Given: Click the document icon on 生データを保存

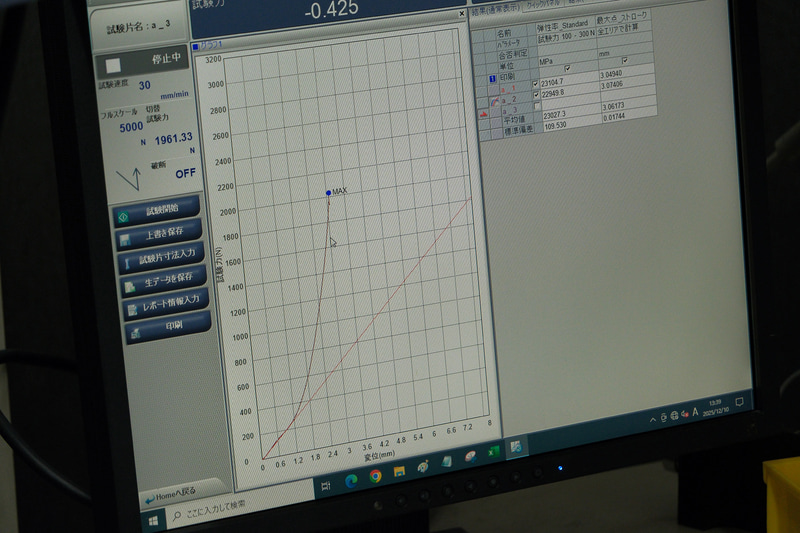Looking at the screenshot, I should tap(129, 287).
